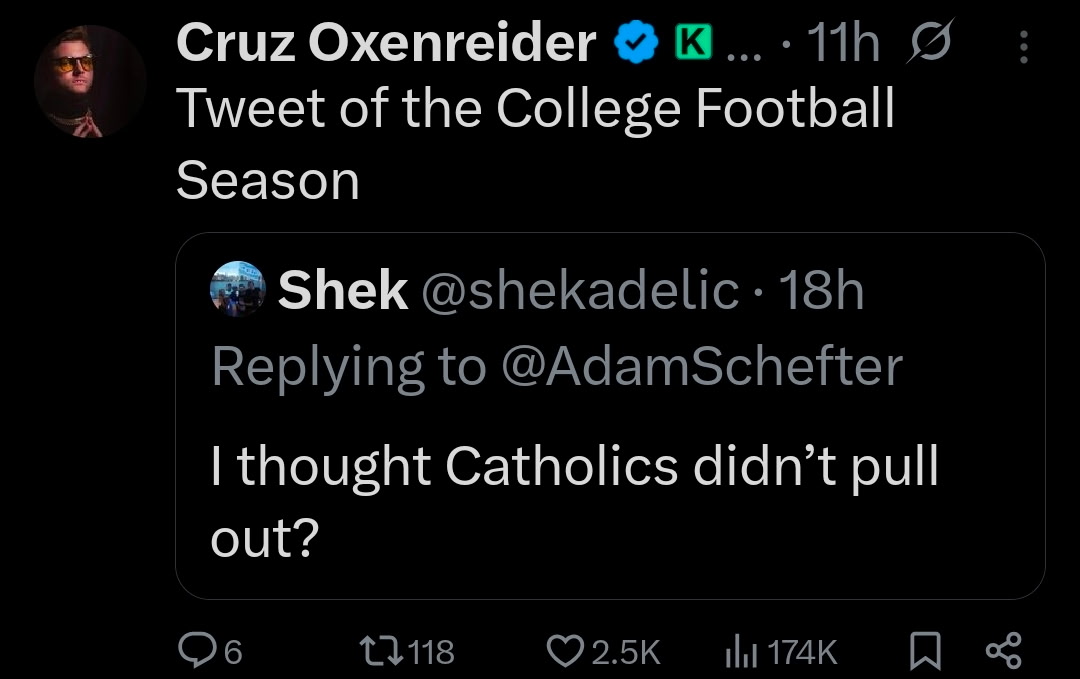Click the "Tweet of the College Football Season" text
This screenshot has height=679, width=1080.
(x=534, y=110)
